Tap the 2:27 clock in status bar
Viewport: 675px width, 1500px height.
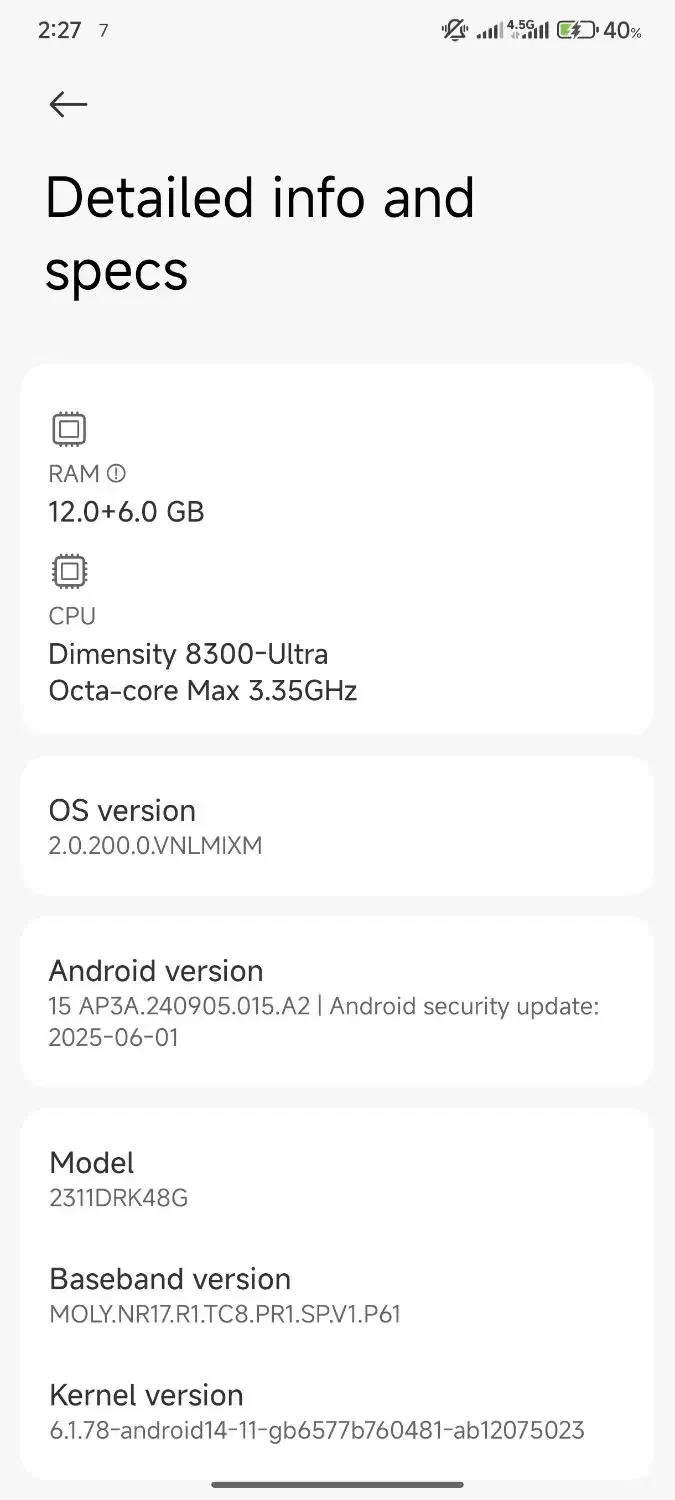(x=59, y=30)
